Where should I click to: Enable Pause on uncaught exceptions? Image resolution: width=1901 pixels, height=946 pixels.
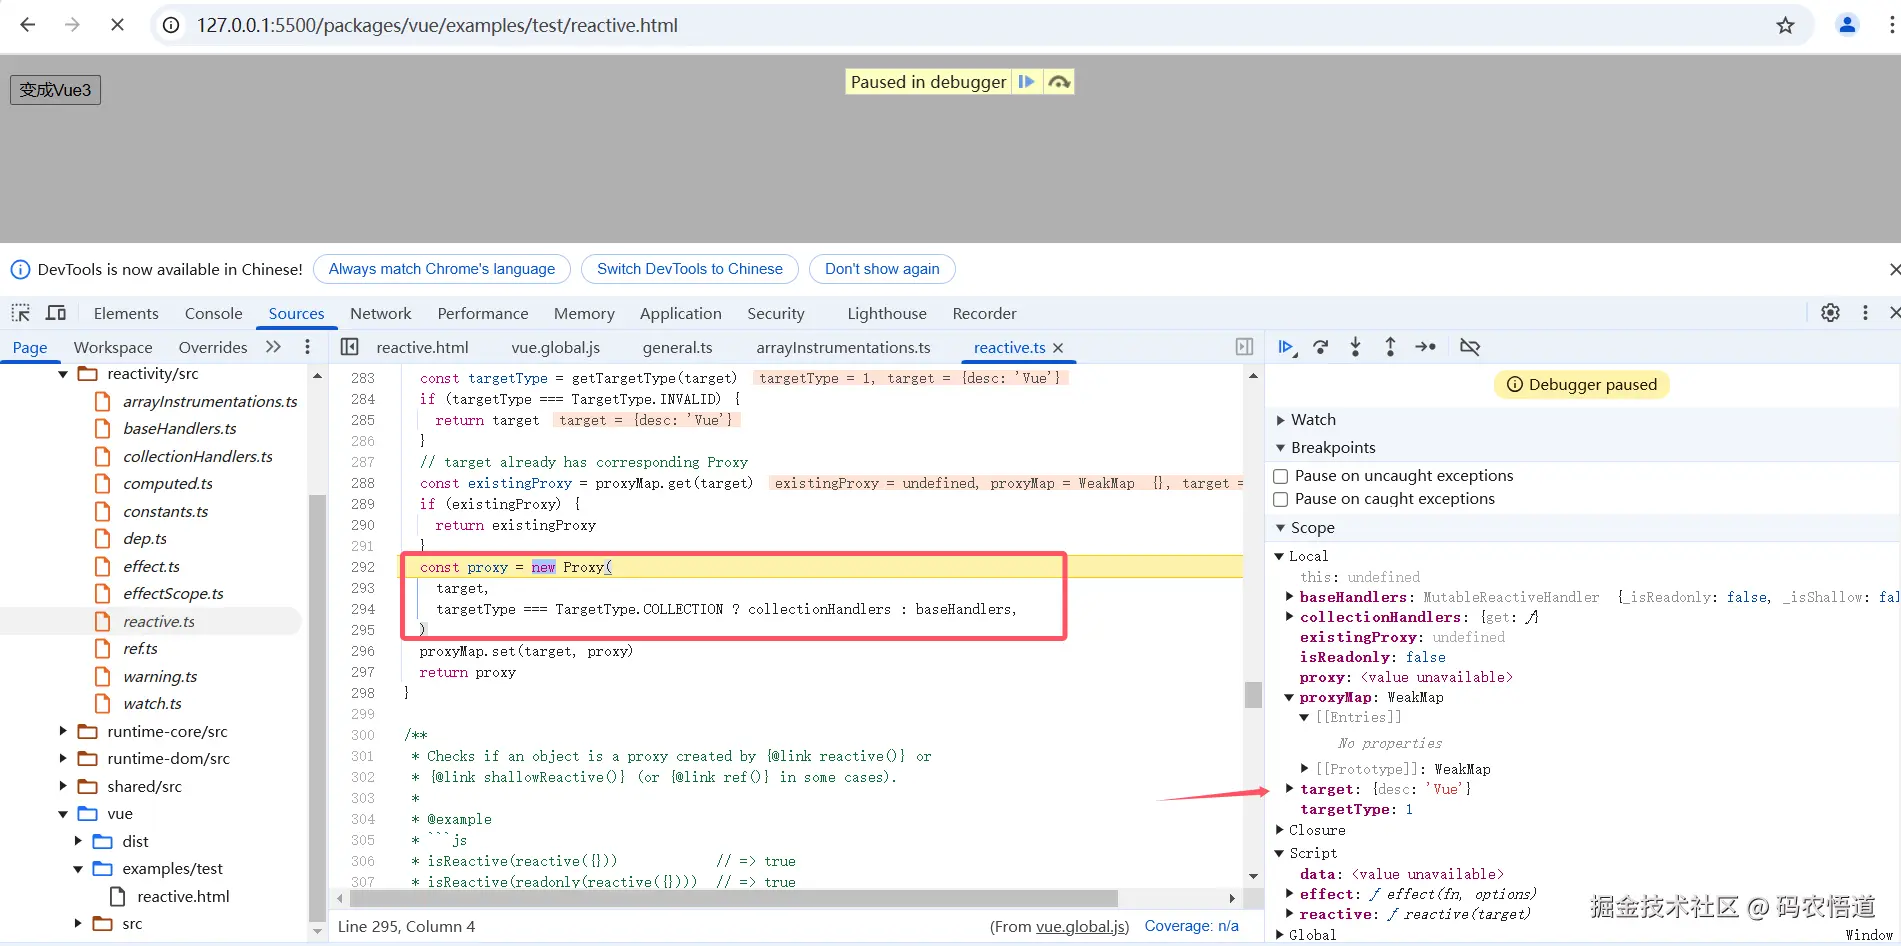coord(1280,476)
